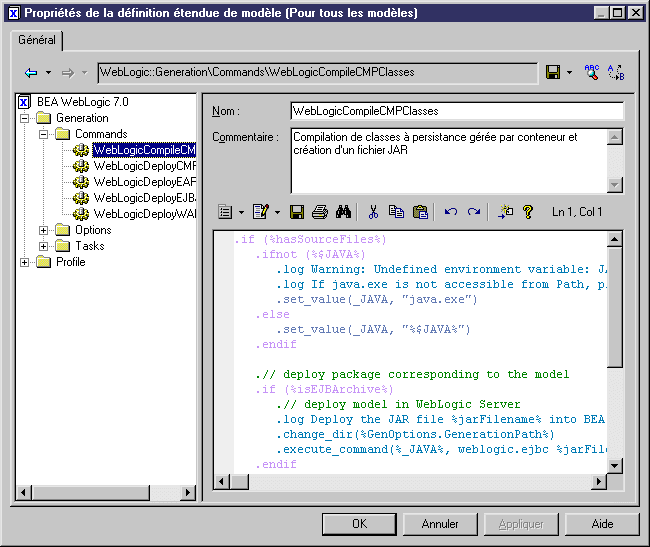The image size is (650, 547).
Task: Select WebLogicDeployEAR command in tree
Action: [144, 182]
